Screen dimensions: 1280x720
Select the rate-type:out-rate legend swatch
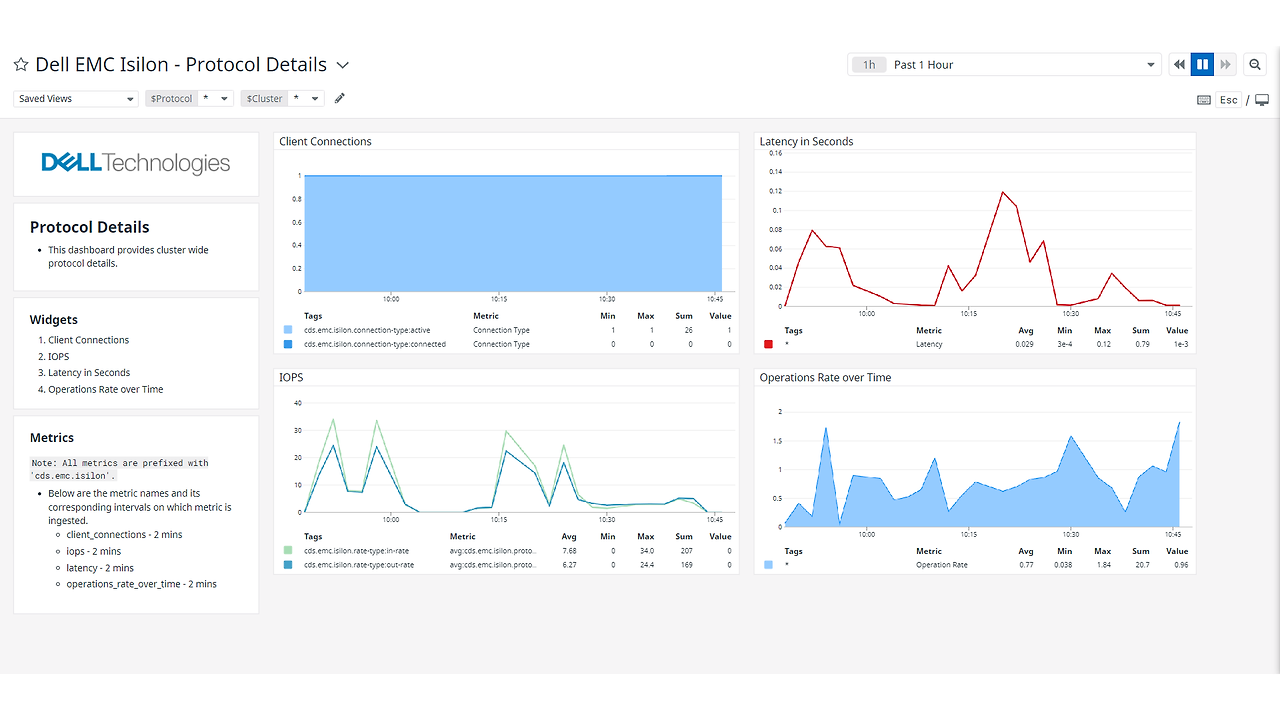[288, 565]
